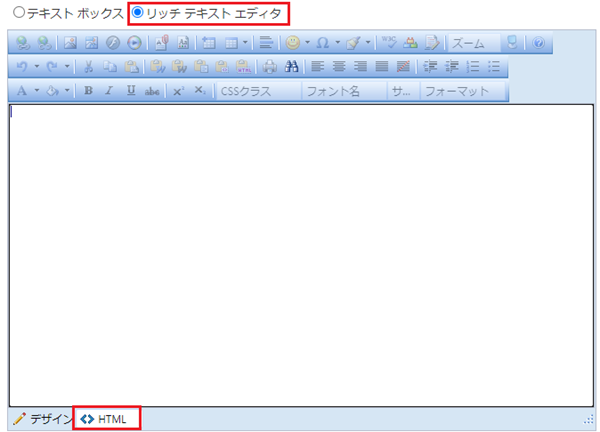Click the plain paste clipboard icon
The height and width of the screenshot is (432, 600).
tap(131, 67)
